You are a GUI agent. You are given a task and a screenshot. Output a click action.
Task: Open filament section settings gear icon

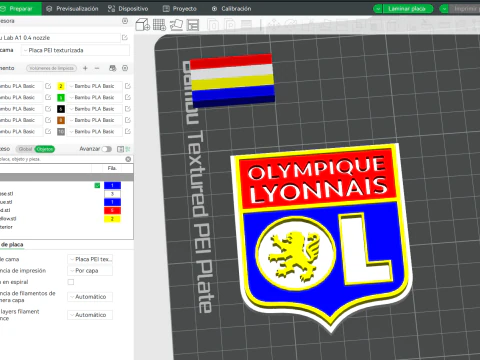pyautogui.click(x=125, y=68)
